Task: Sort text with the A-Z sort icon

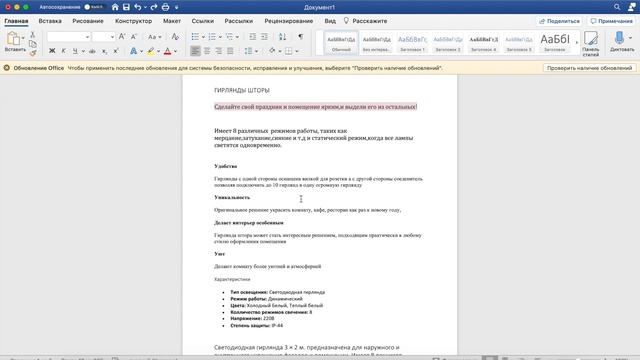Action: point(282,37)
